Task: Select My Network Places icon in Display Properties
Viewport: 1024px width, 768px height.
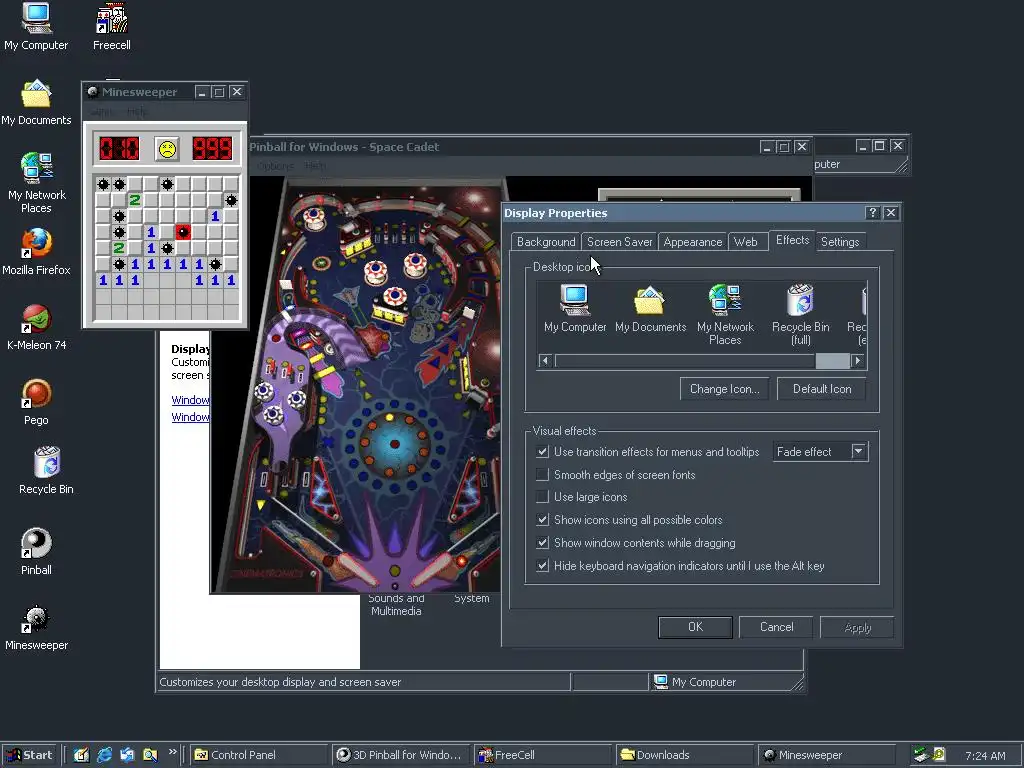Action: pos(725,314)
